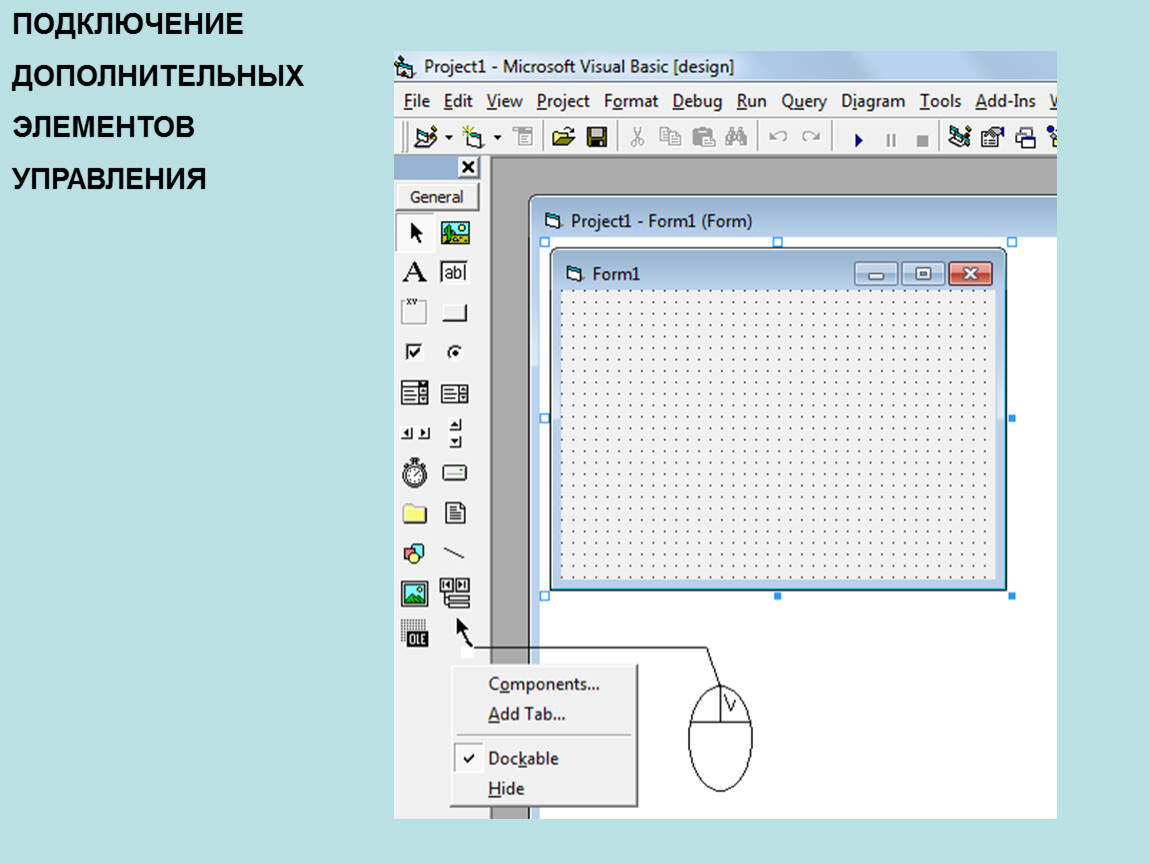Click the General tab of the toolbox
Image resolution: width=1150 pixels, height=864 pixels.
pyautogui.click(x=436, y=197)
